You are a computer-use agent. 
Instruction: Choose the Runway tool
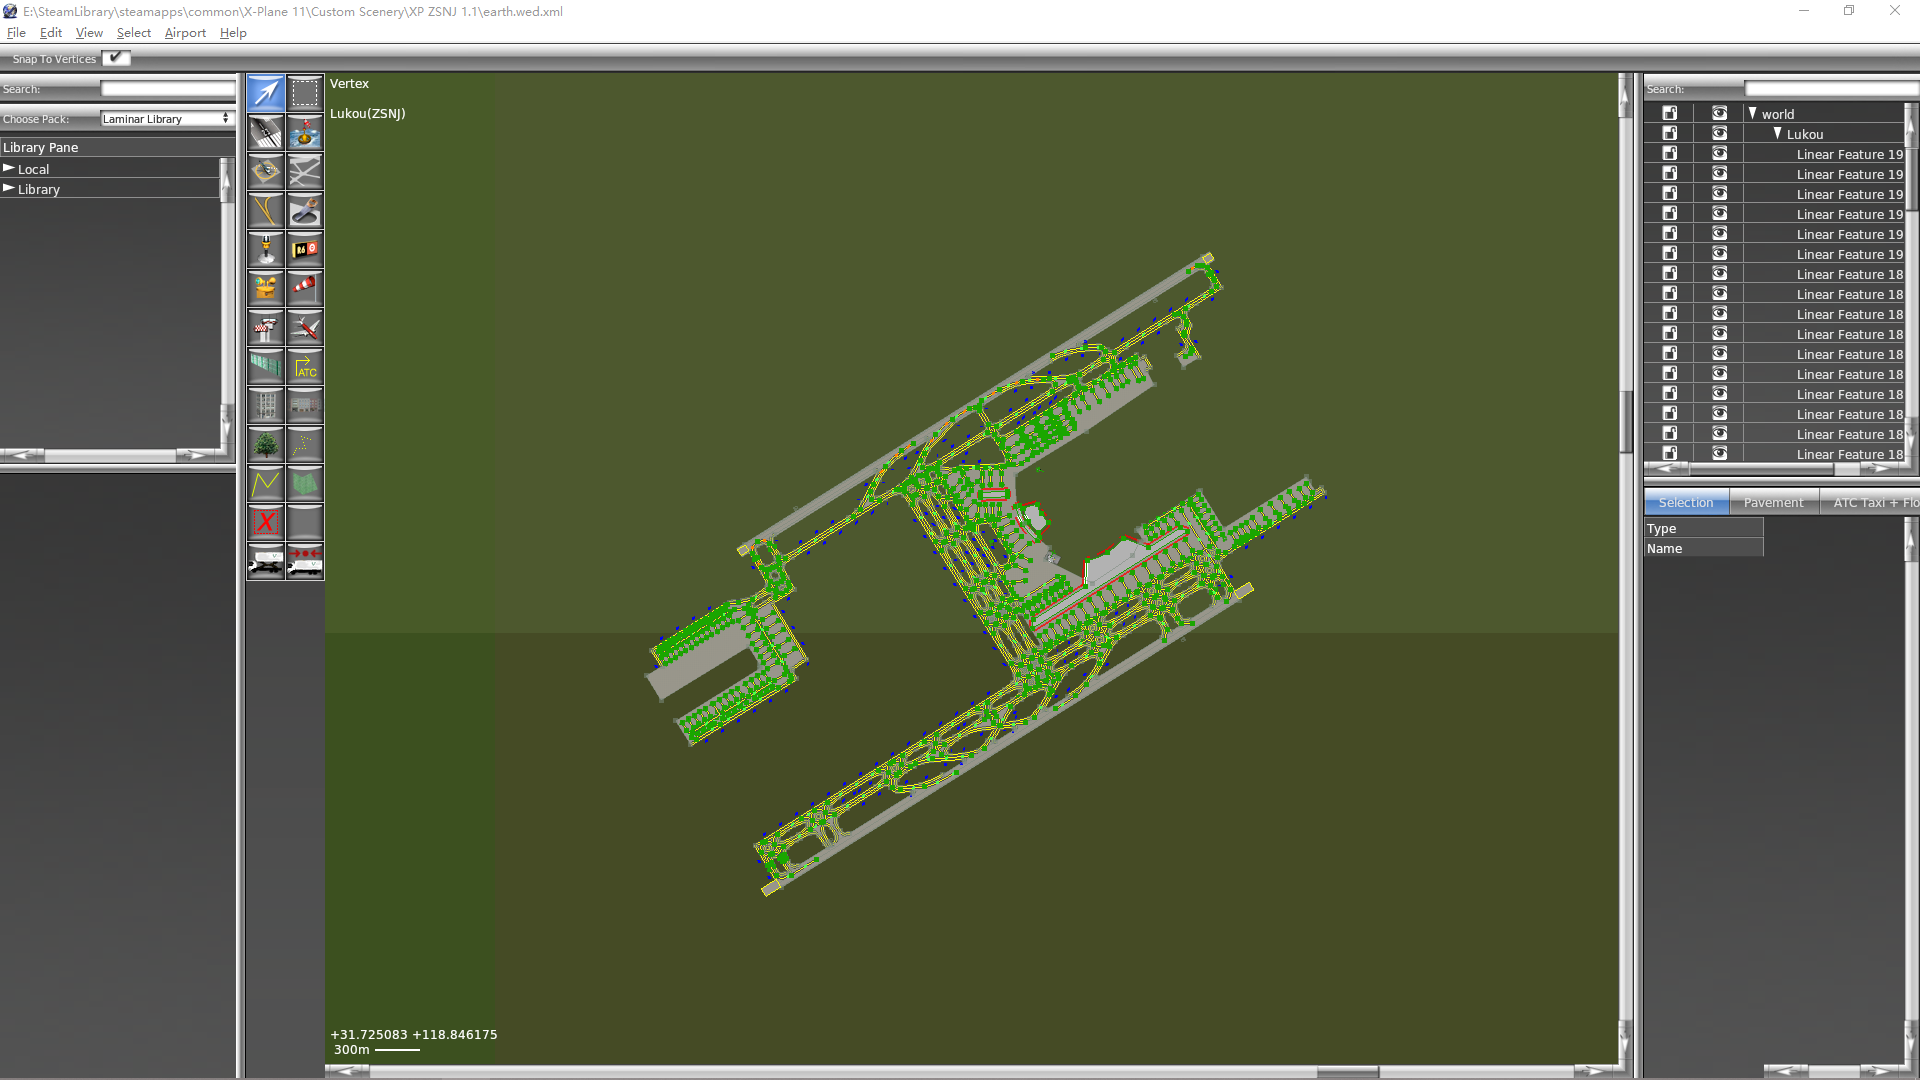[x=266, y=132]
